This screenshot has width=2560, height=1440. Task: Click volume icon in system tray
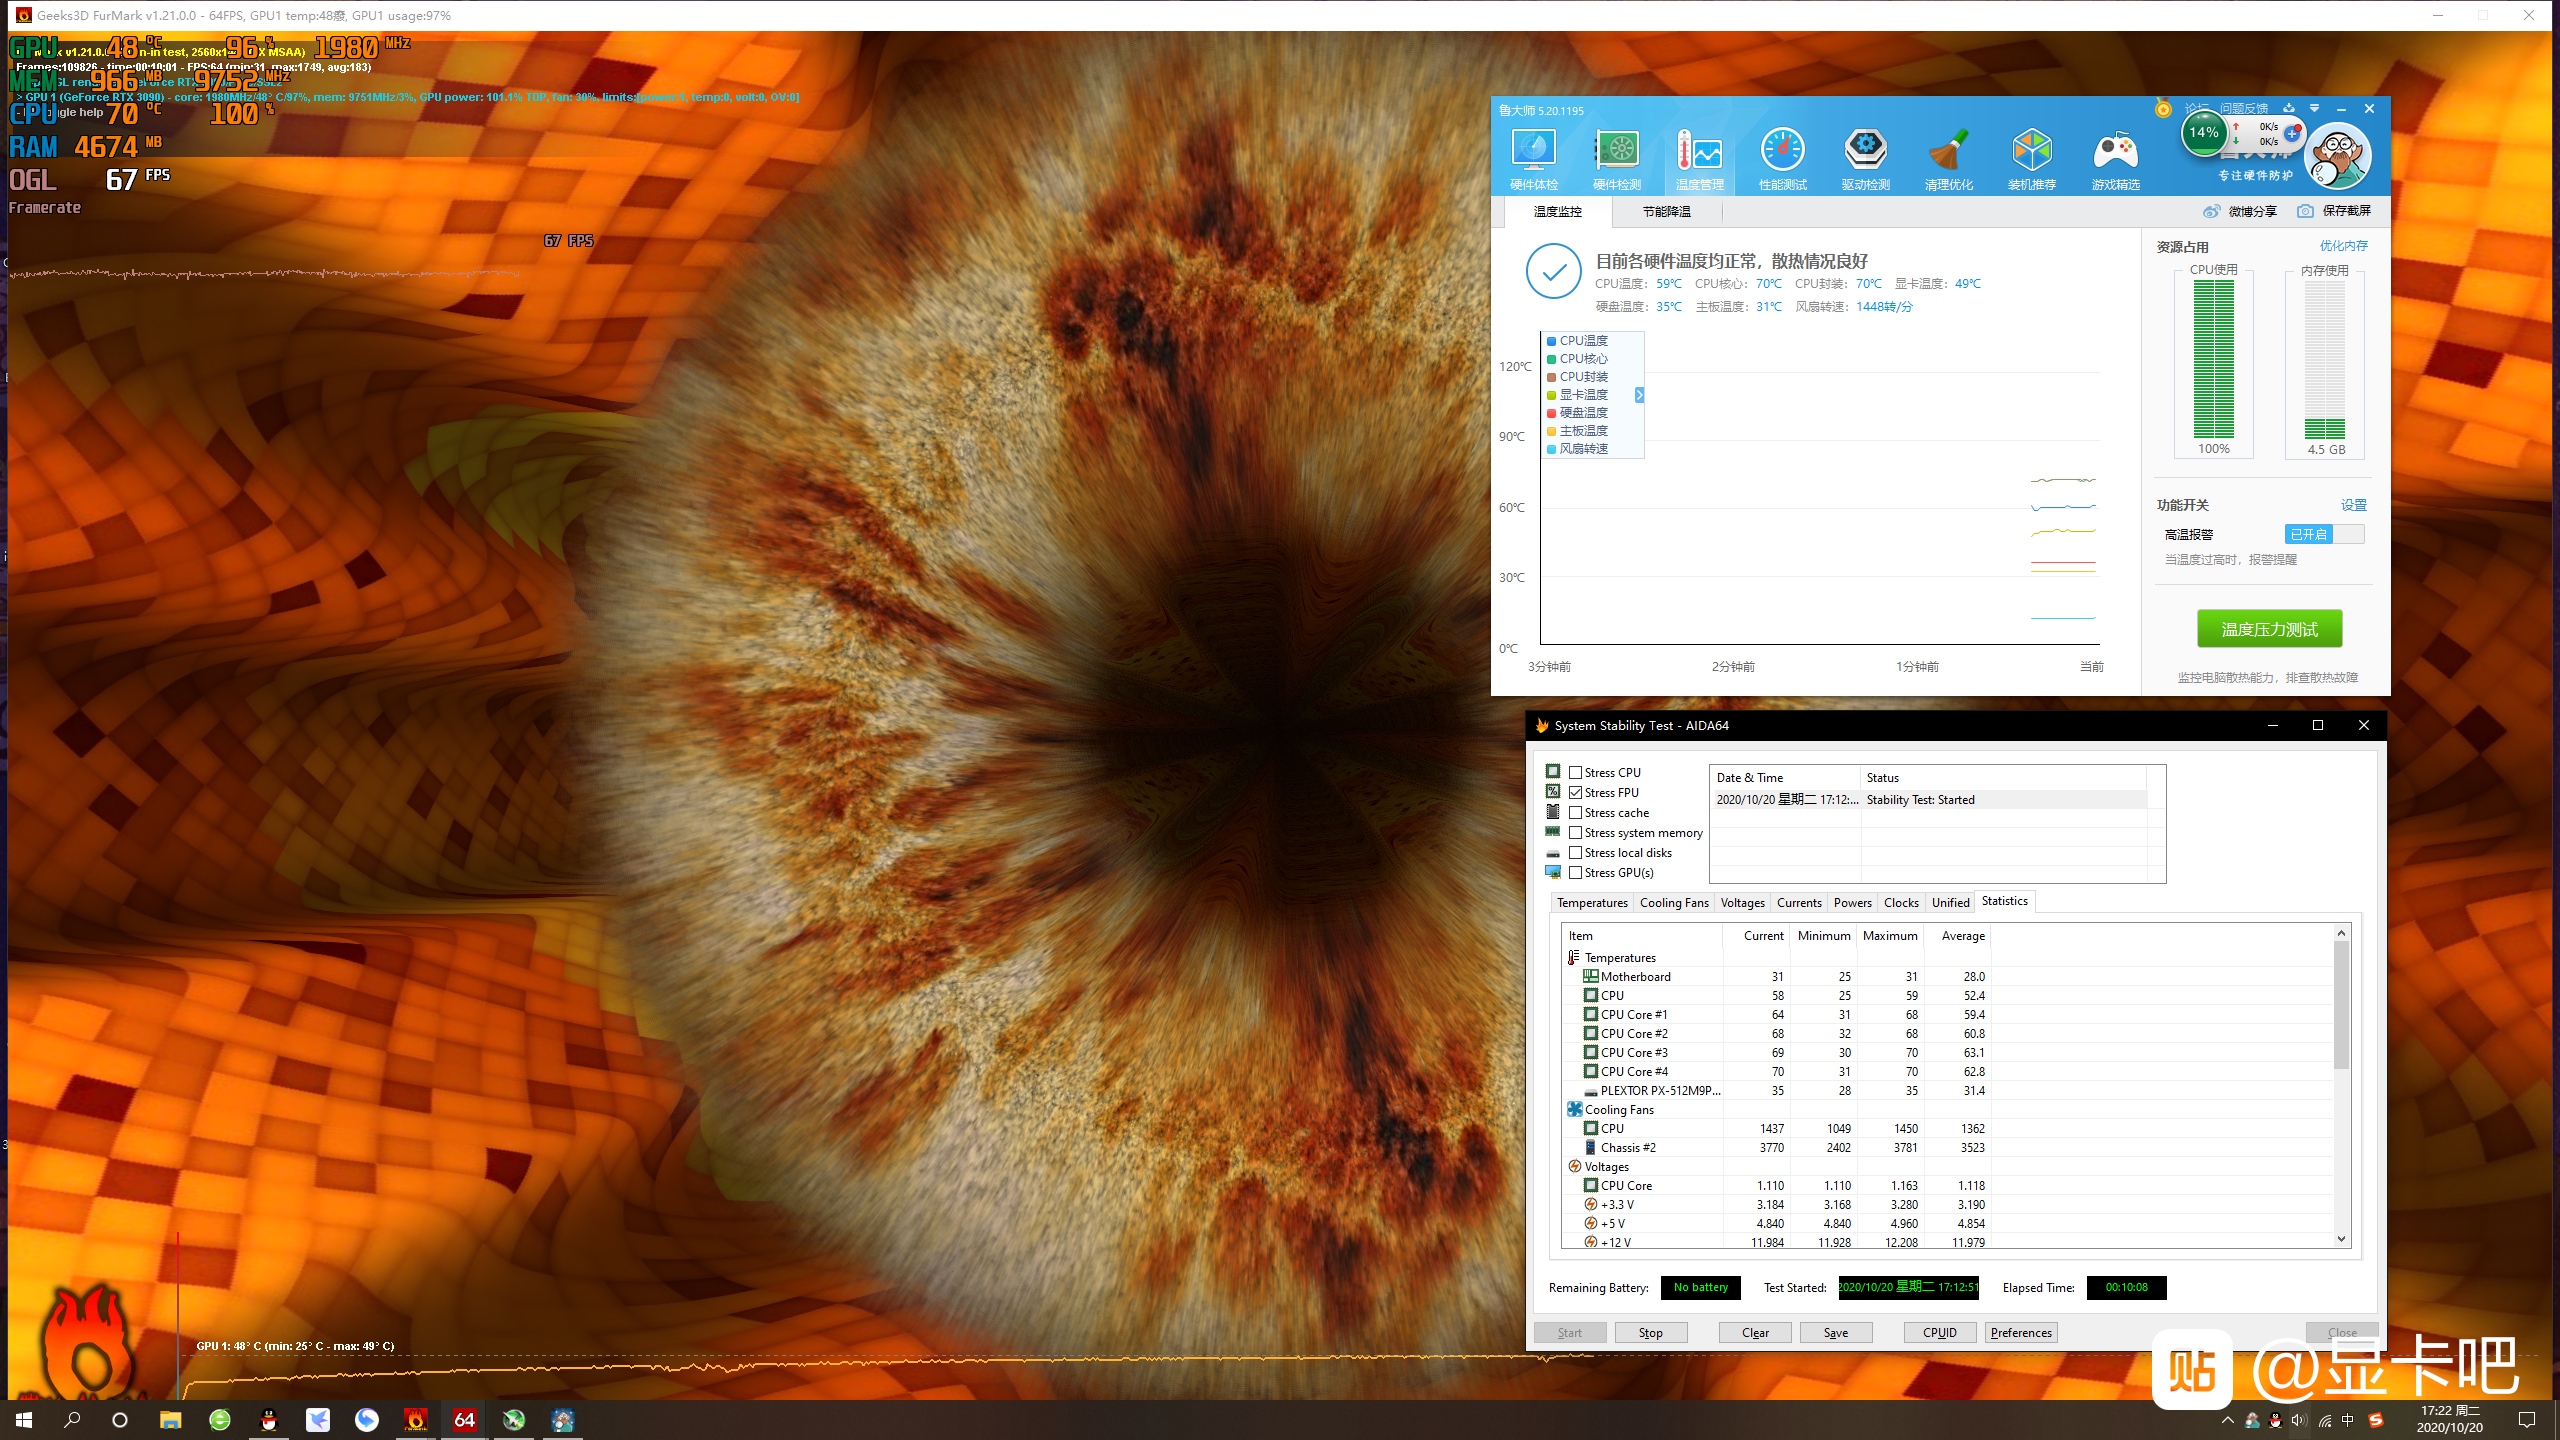click(x=2299, y=1420)
